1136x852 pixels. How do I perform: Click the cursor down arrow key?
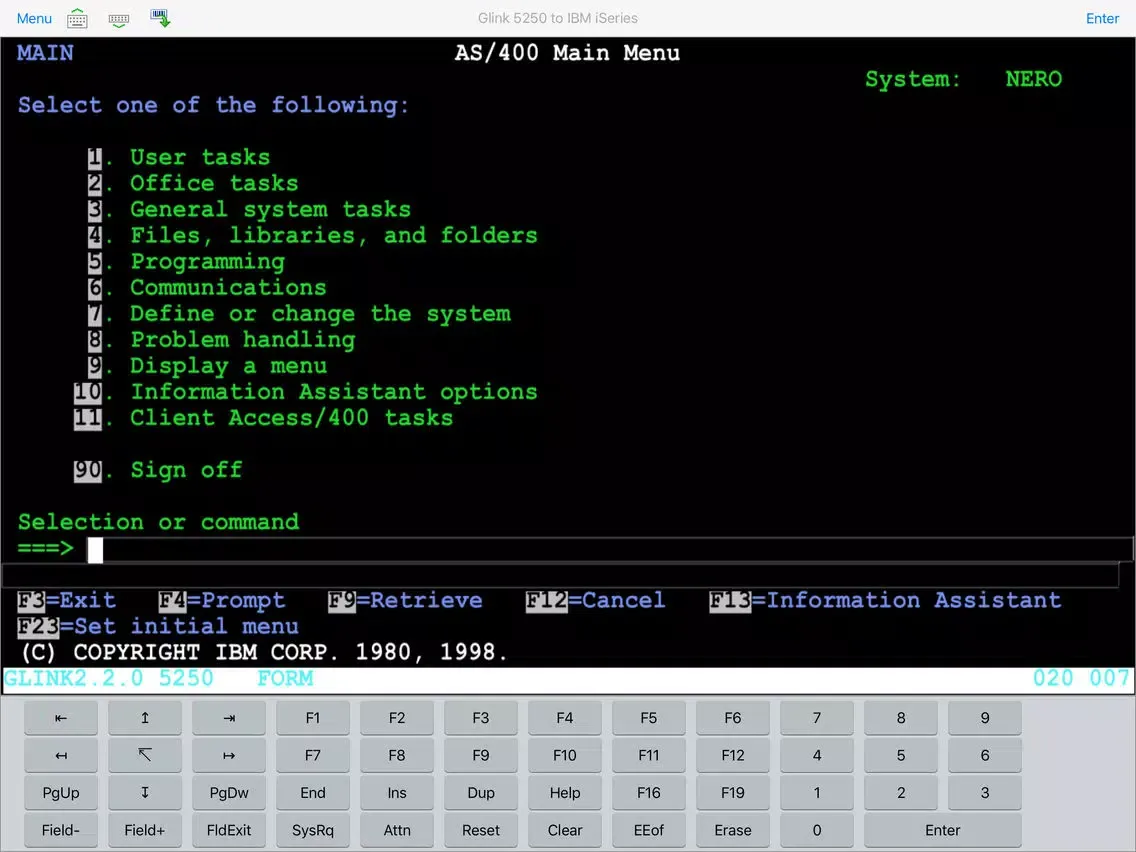coord(145,793)
